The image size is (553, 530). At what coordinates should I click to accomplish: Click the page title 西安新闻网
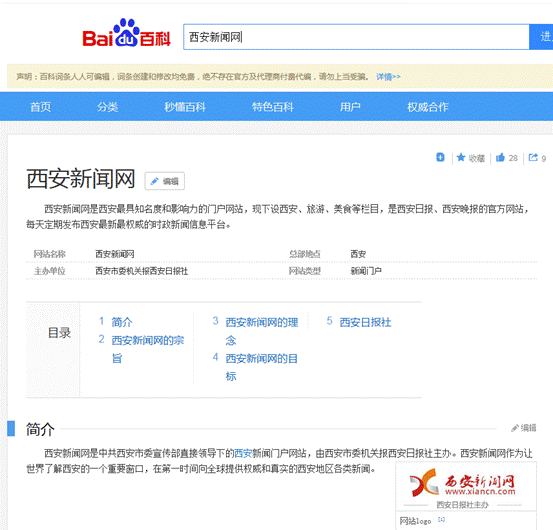point(81,179)
